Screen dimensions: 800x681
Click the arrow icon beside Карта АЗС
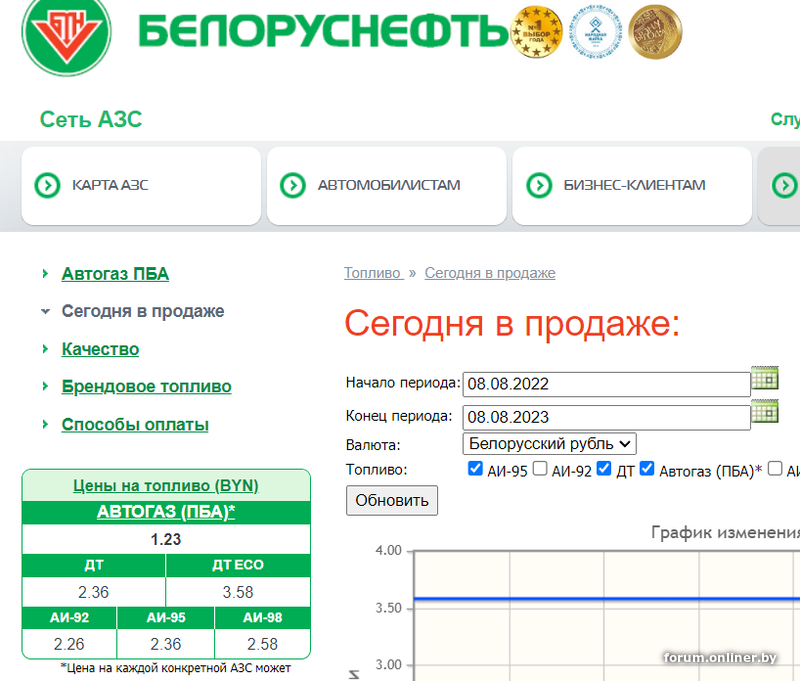(47, 185)
